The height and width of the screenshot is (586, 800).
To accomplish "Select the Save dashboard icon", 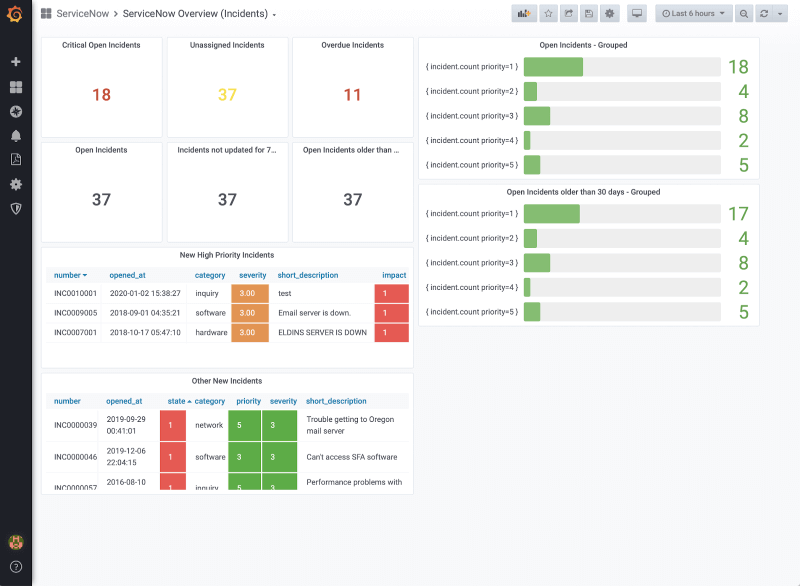I will pos(591,13).
